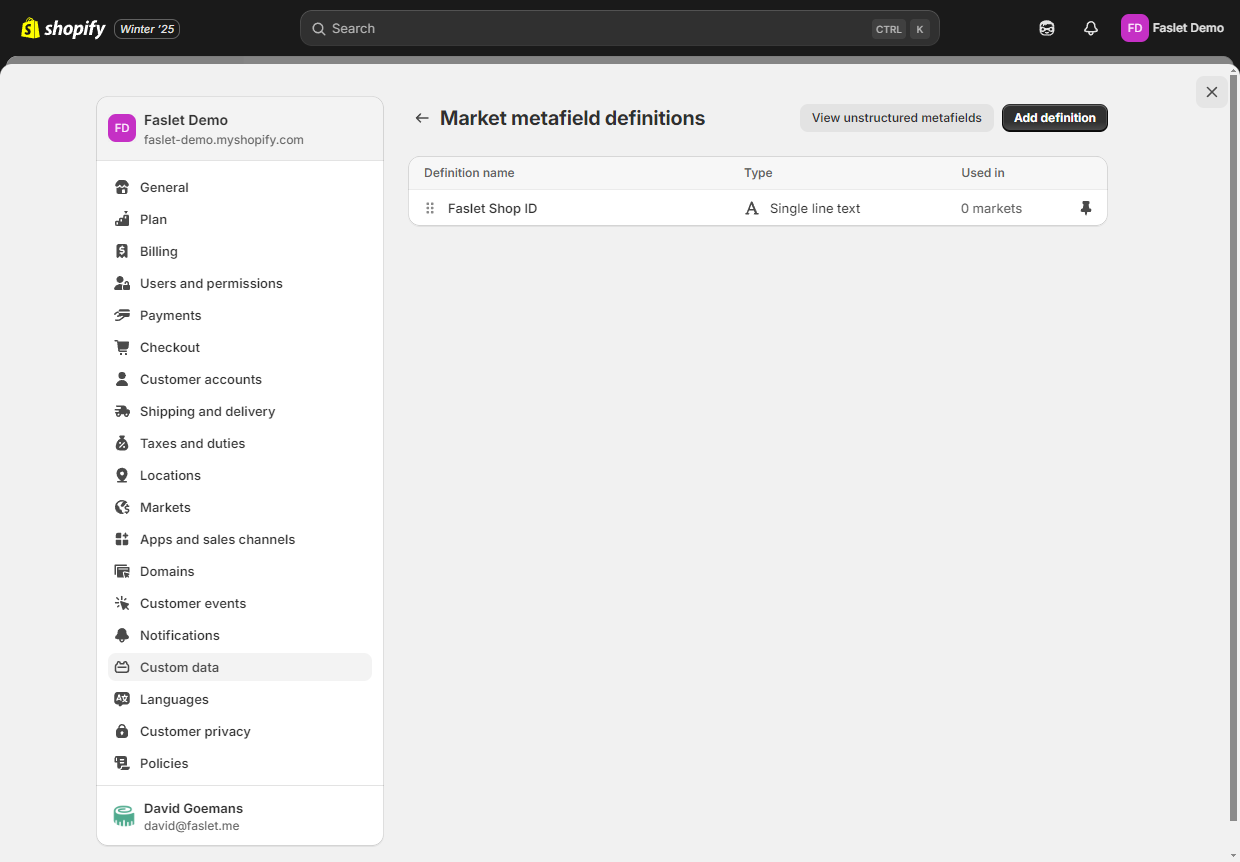Open Customer accounts settings
The image size is (1240, 862).
(x=240, y=379)
